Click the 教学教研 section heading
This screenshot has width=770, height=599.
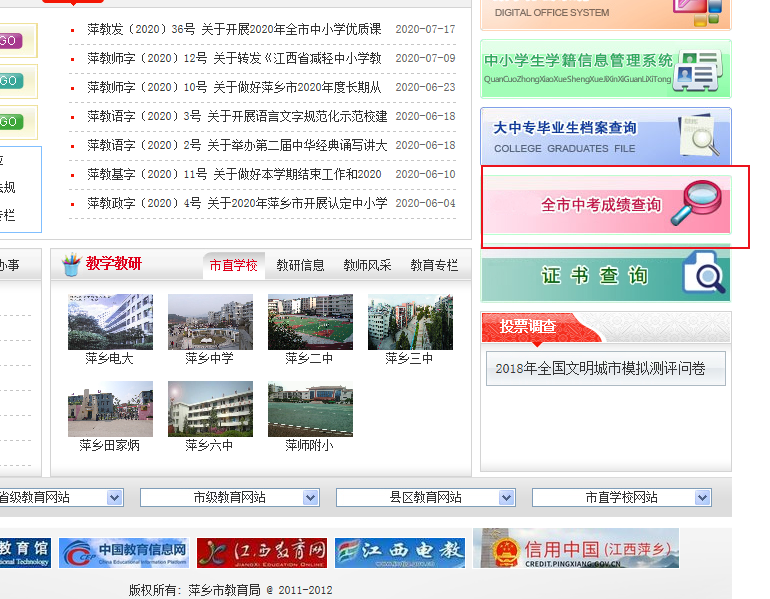click(113, 264)
